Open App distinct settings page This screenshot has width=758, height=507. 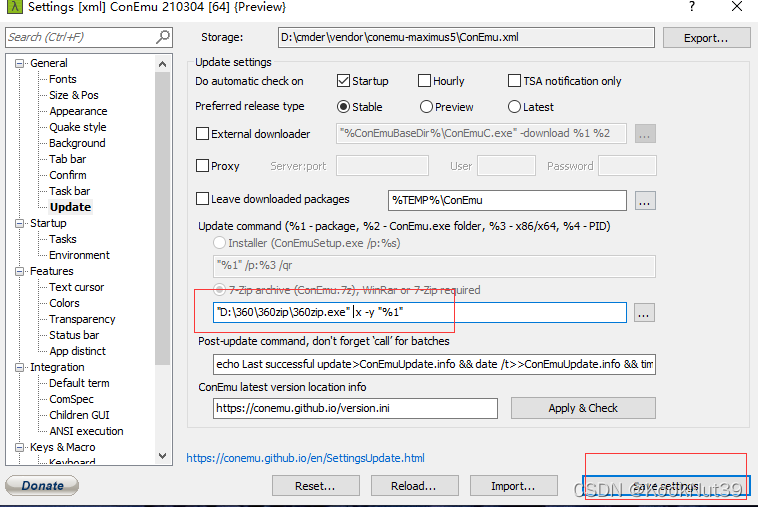(x=77, y=351)
